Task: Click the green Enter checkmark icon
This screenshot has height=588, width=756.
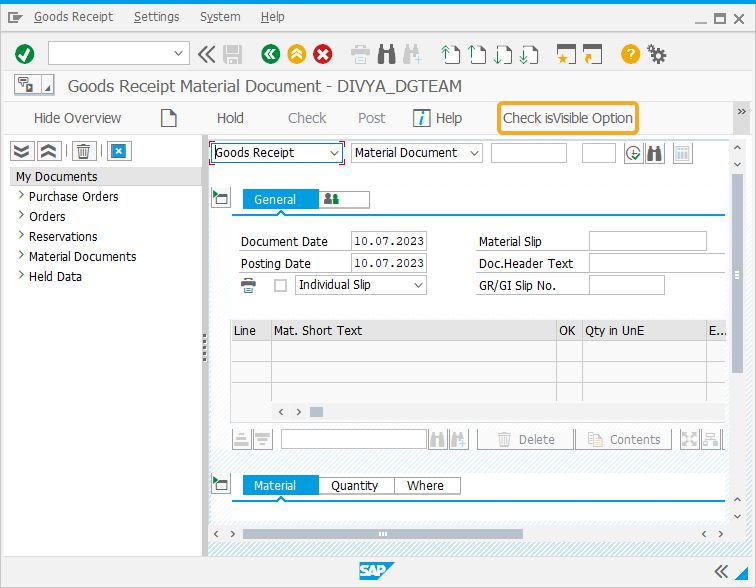Action: pyautogui.click(x=25, y=54)
